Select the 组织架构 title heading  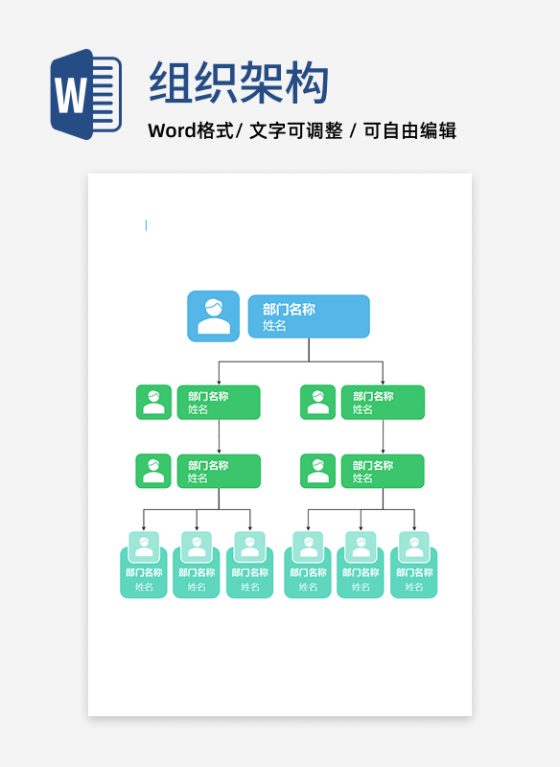239,83
